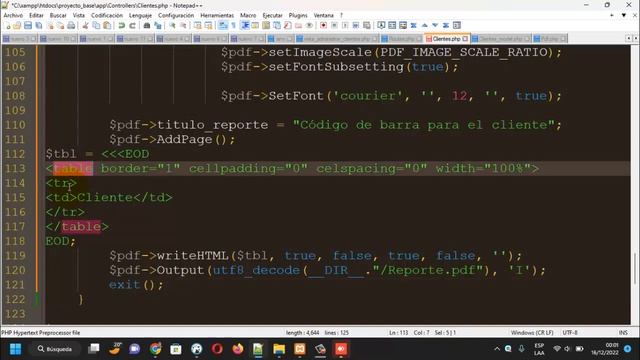640x360 pixels.
Task: Cut the selection using the scissors icon
Action: 85,26
